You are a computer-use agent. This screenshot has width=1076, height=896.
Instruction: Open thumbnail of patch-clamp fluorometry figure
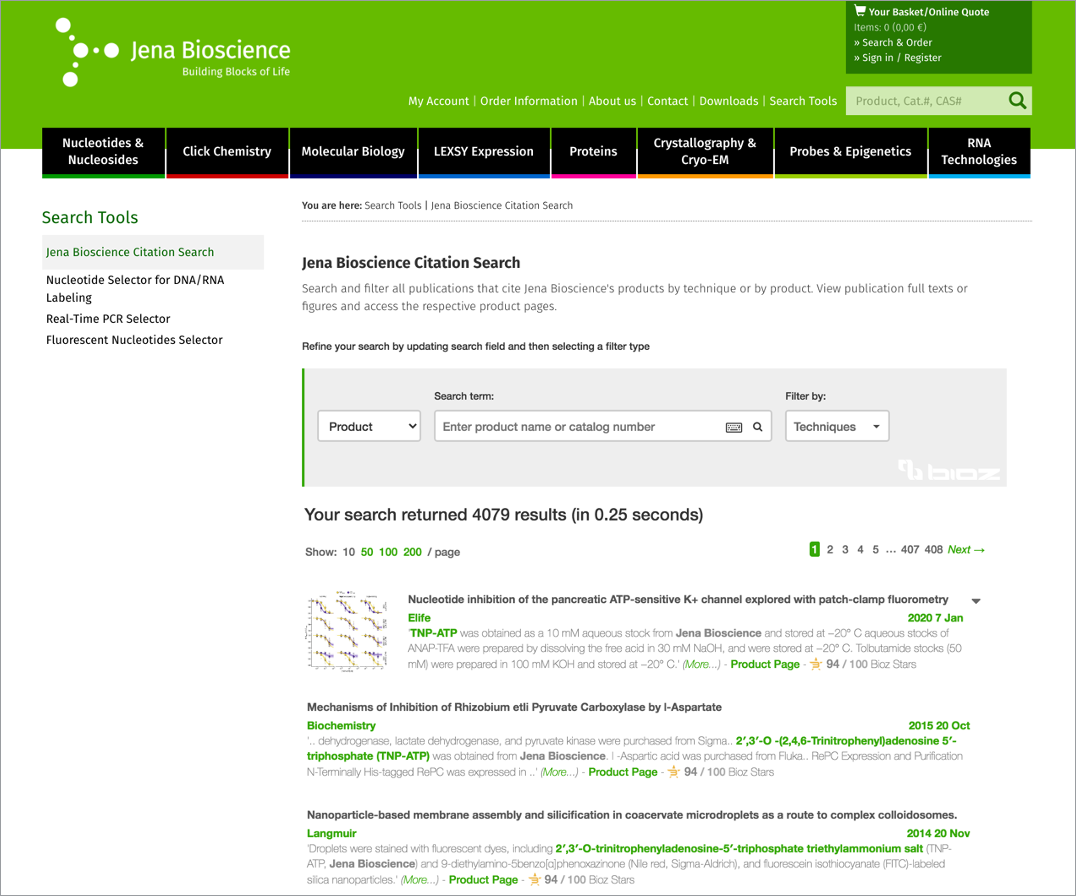point(348,630)
